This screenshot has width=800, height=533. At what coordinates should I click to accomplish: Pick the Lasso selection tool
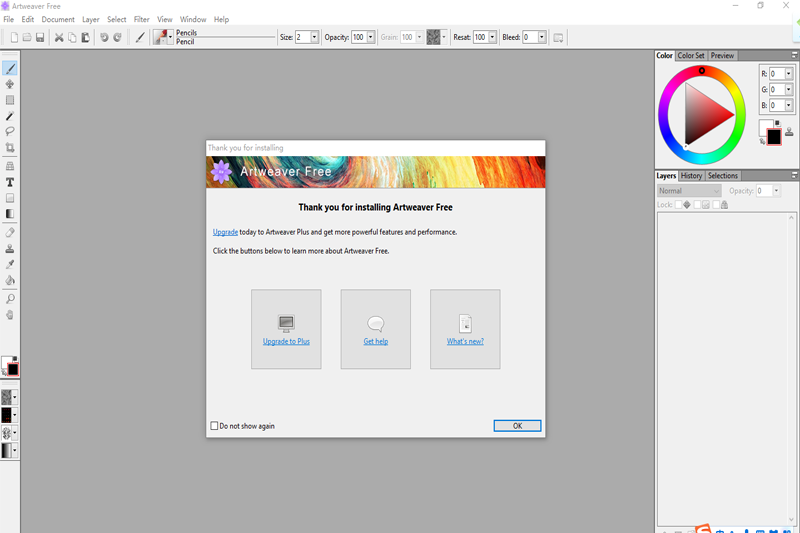pos(10,131)
